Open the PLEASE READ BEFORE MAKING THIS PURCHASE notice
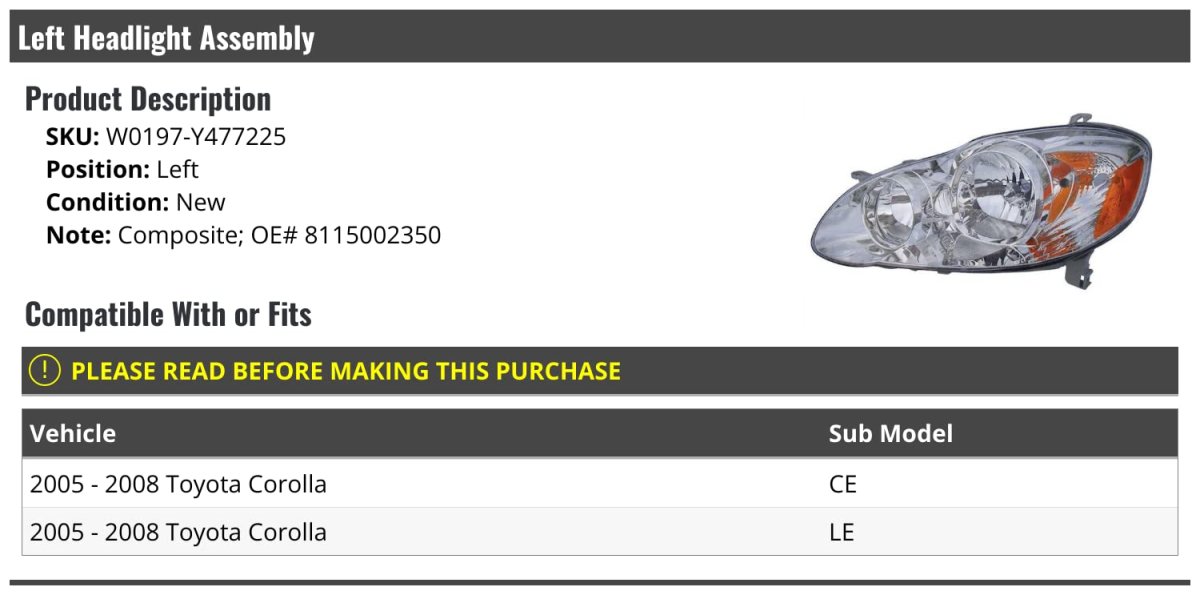Screen dimensions: 1200x595 [346, 371]
